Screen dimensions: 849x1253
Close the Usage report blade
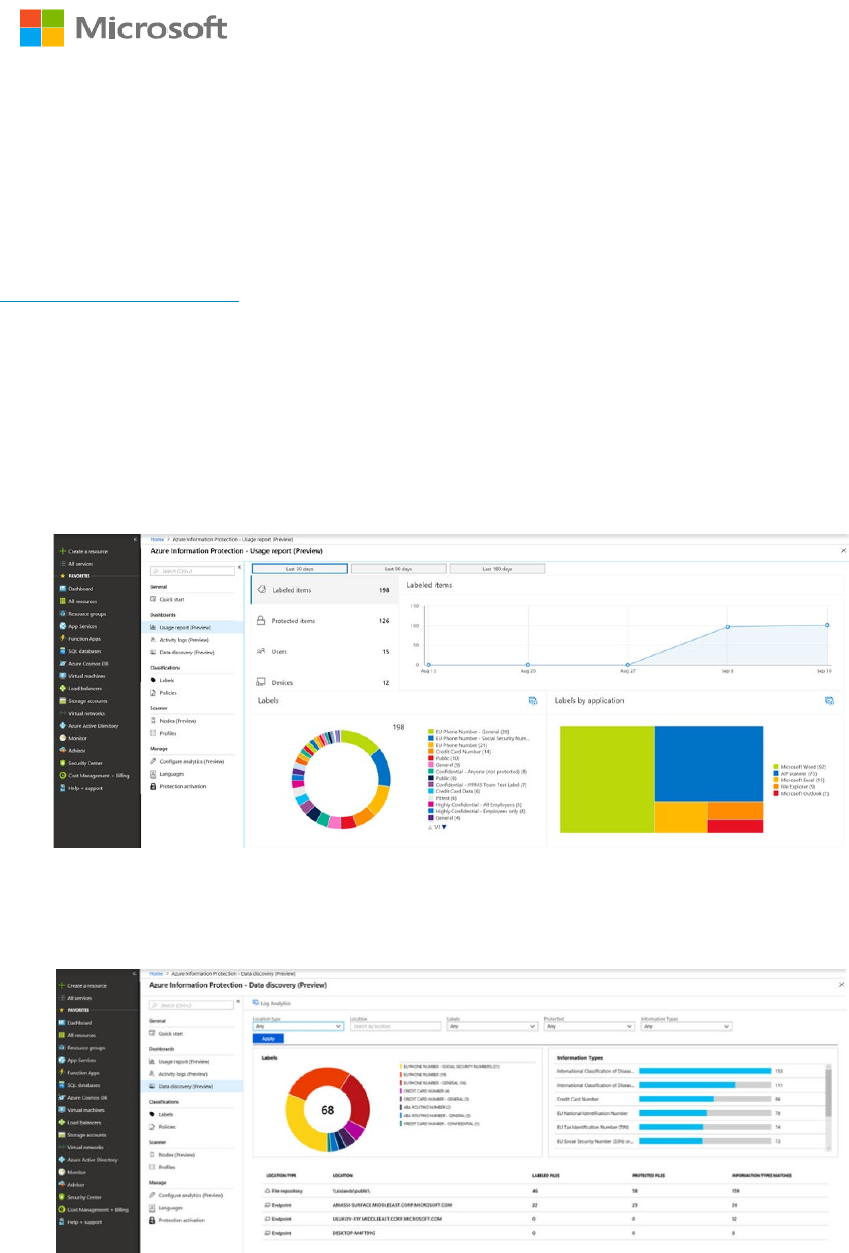pyautogui.click(x=842, y=550)
